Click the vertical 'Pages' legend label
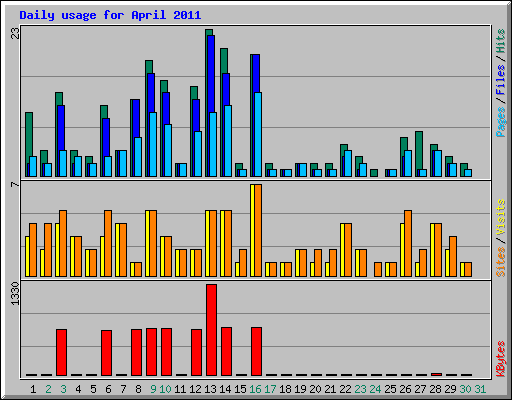Screen dimensions: 512x400 click(500, 122)
